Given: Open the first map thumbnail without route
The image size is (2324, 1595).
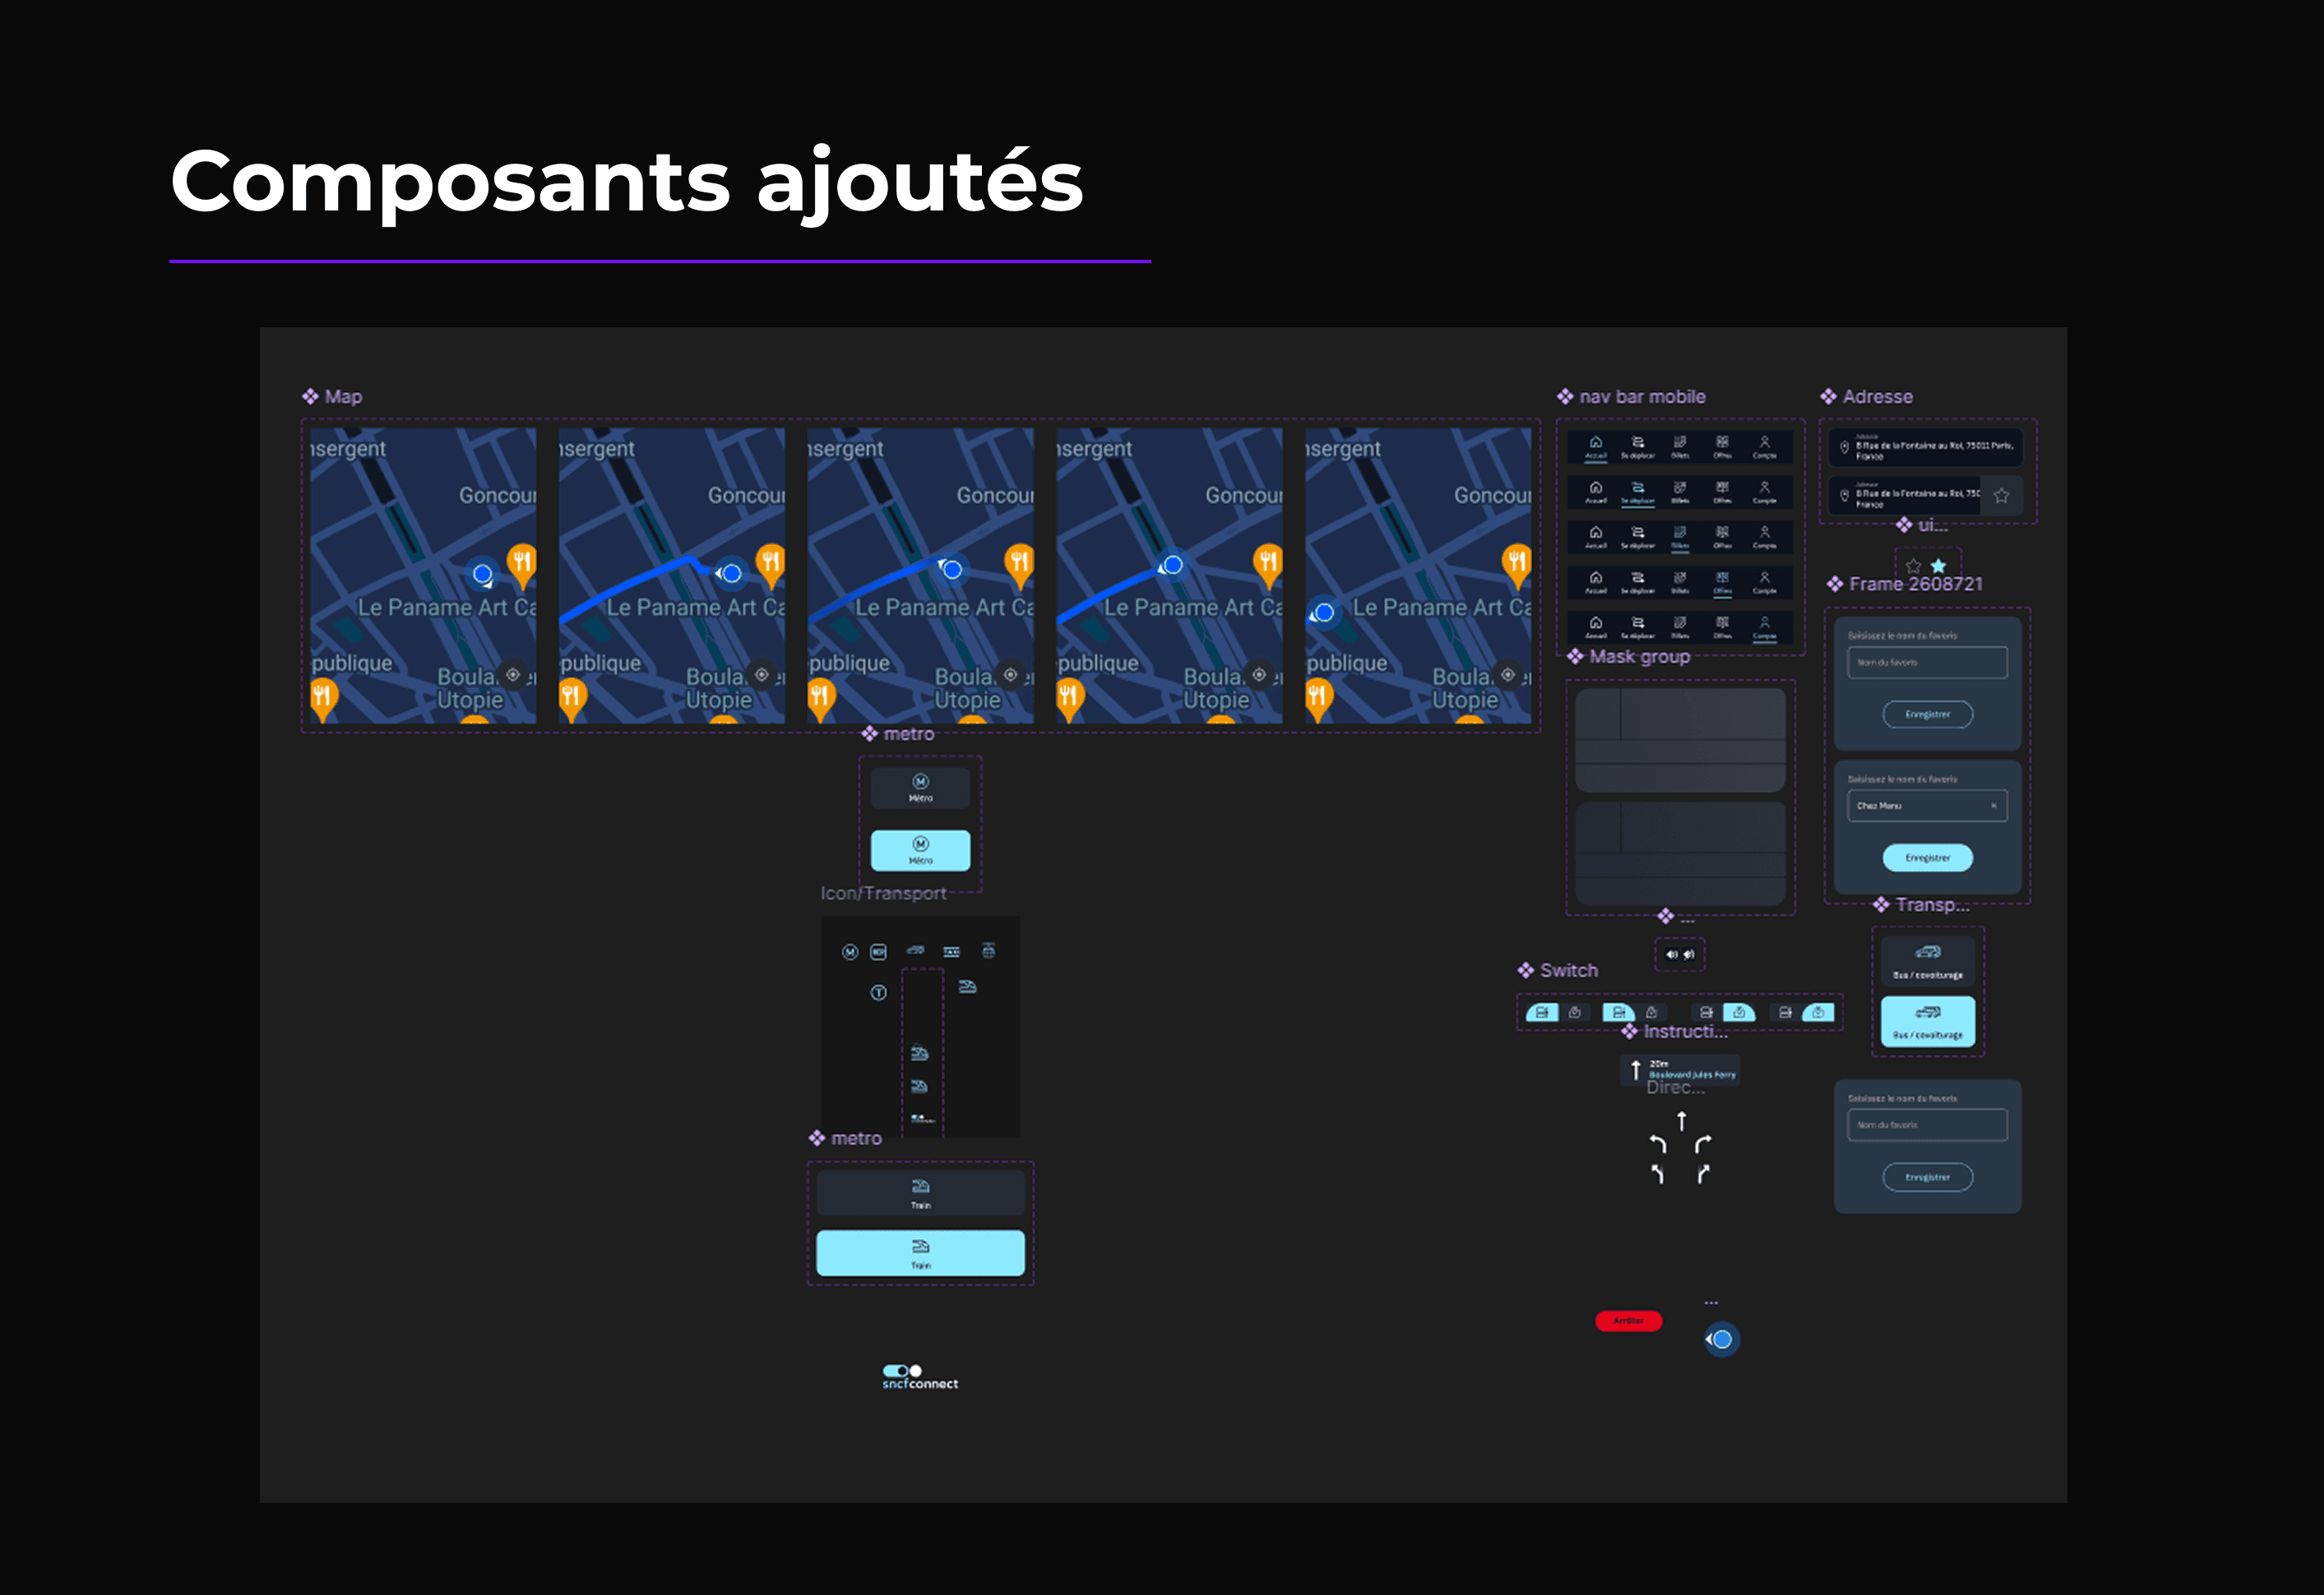Looking at the screenshot, I should tap(423, 575).
